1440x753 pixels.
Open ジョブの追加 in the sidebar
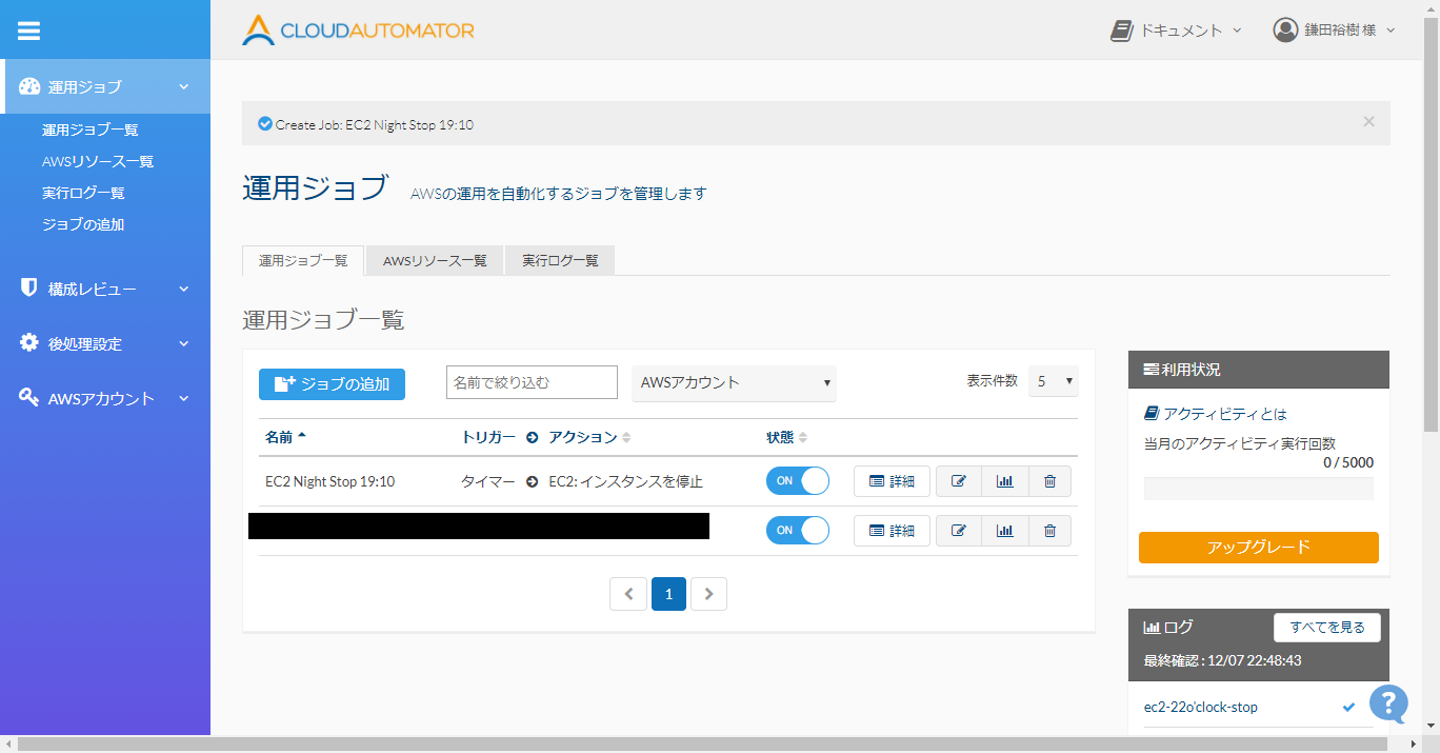pos(83,225)
